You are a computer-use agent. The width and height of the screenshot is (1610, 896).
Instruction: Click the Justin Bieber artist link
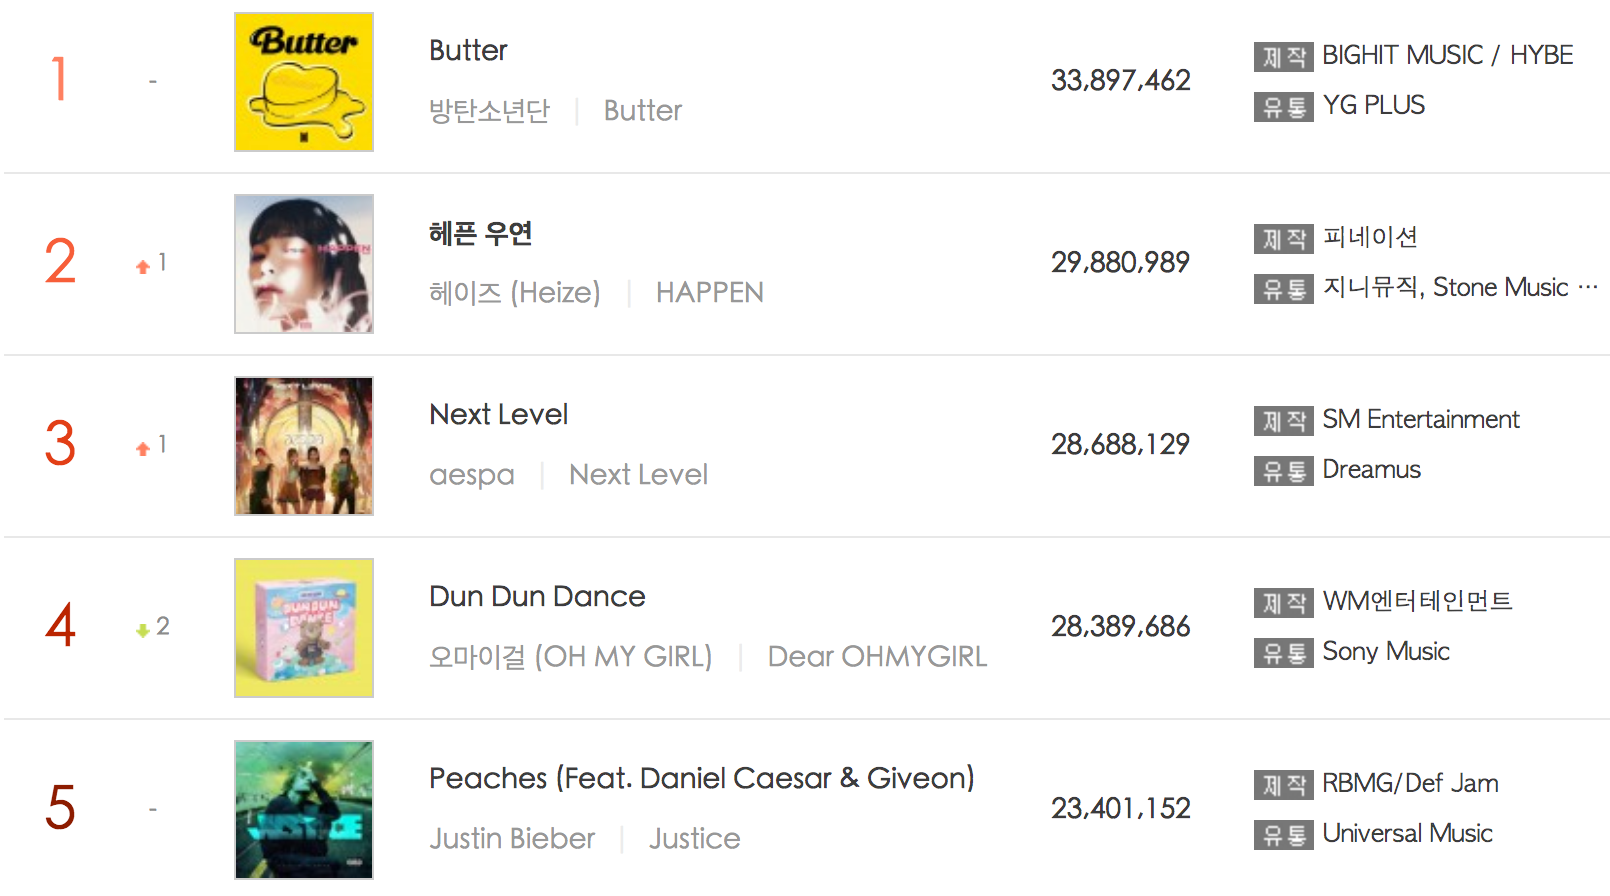[x=512, y=838]
